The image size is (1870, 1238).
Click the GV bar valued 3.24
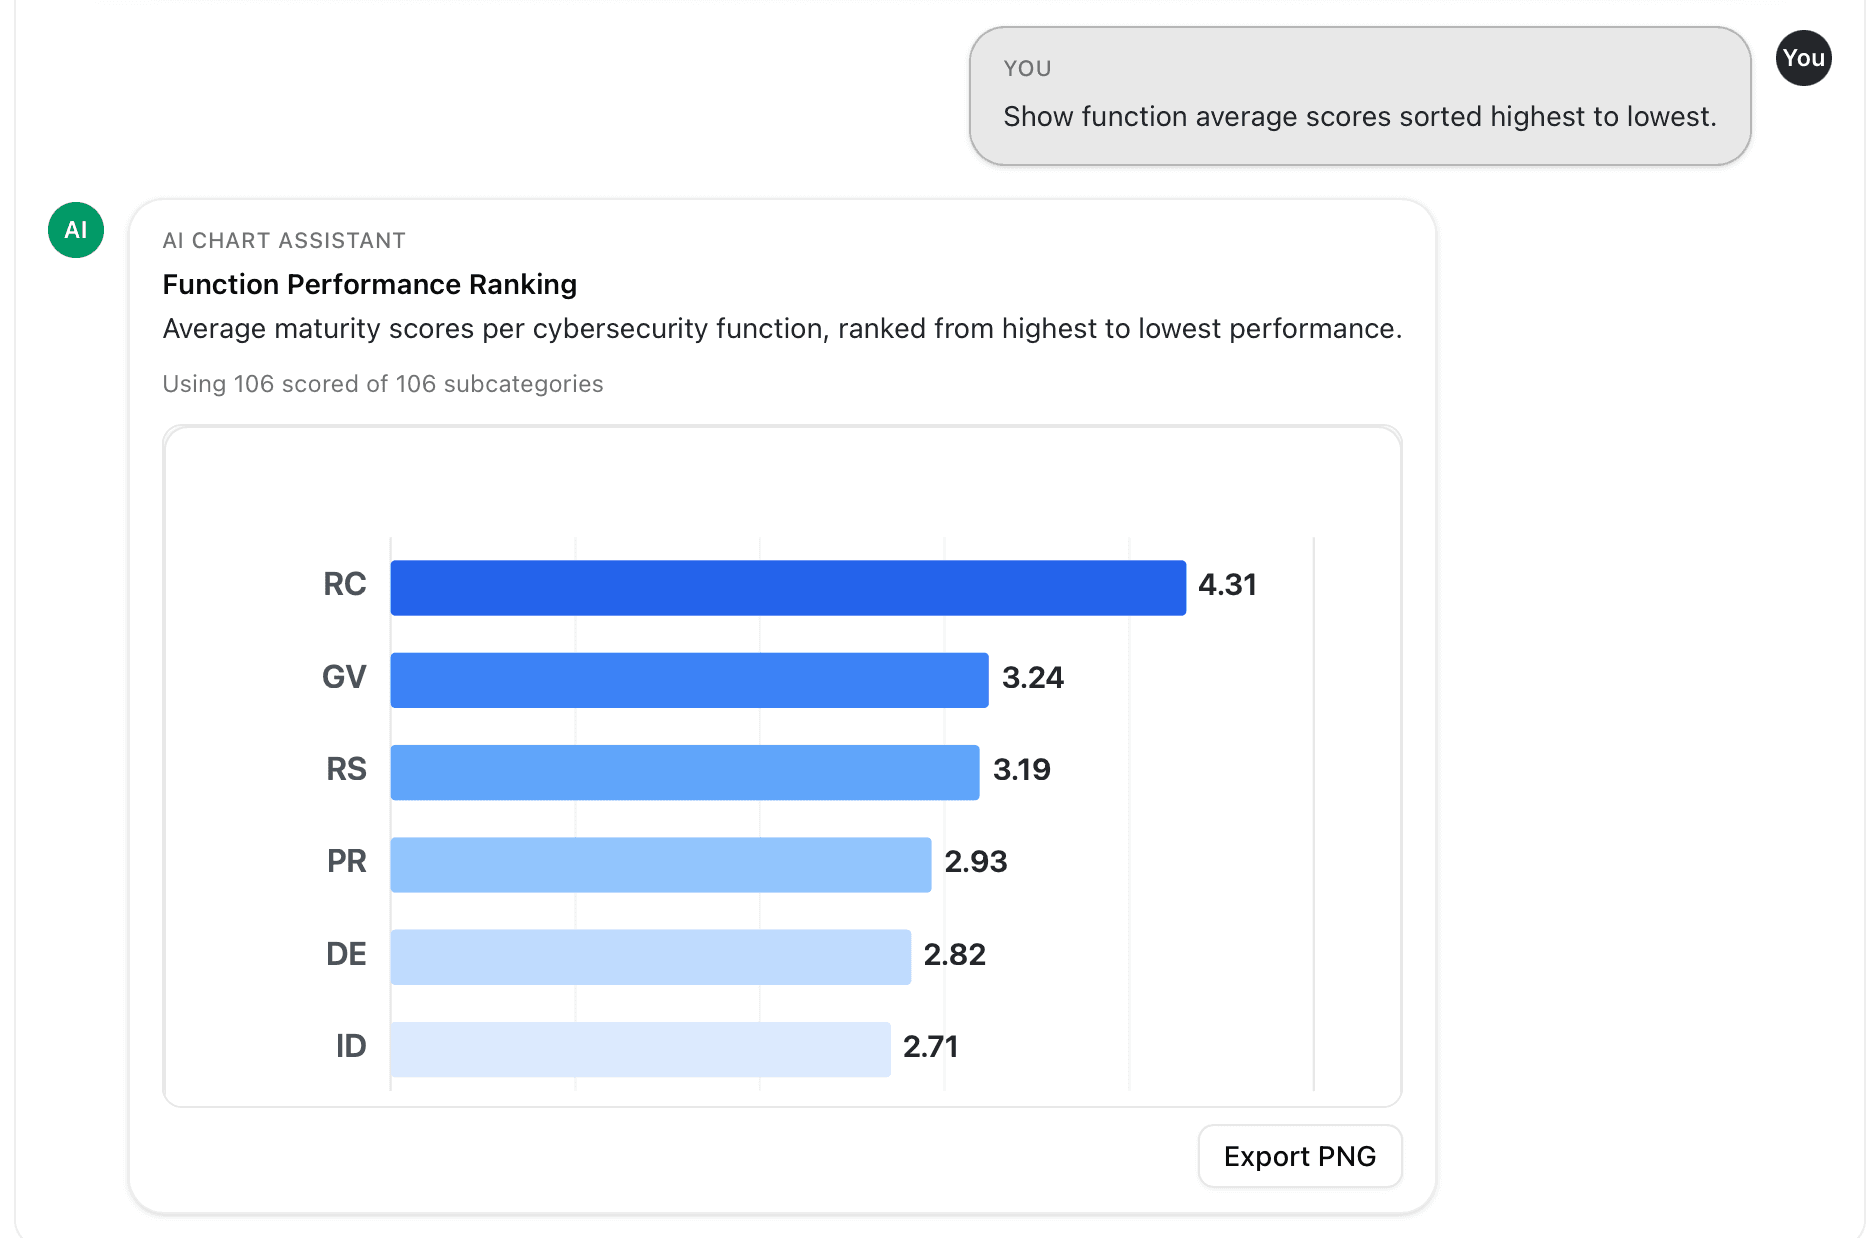tap(689, 680)
